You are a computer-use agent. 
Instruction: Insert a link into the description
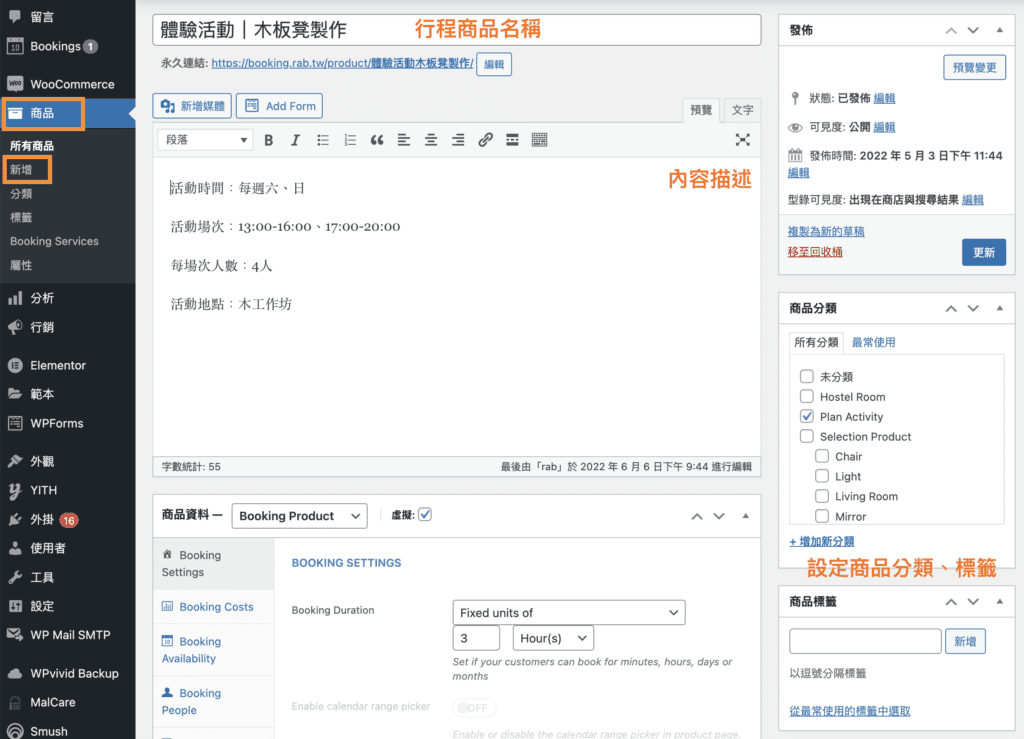pos(485,139)
